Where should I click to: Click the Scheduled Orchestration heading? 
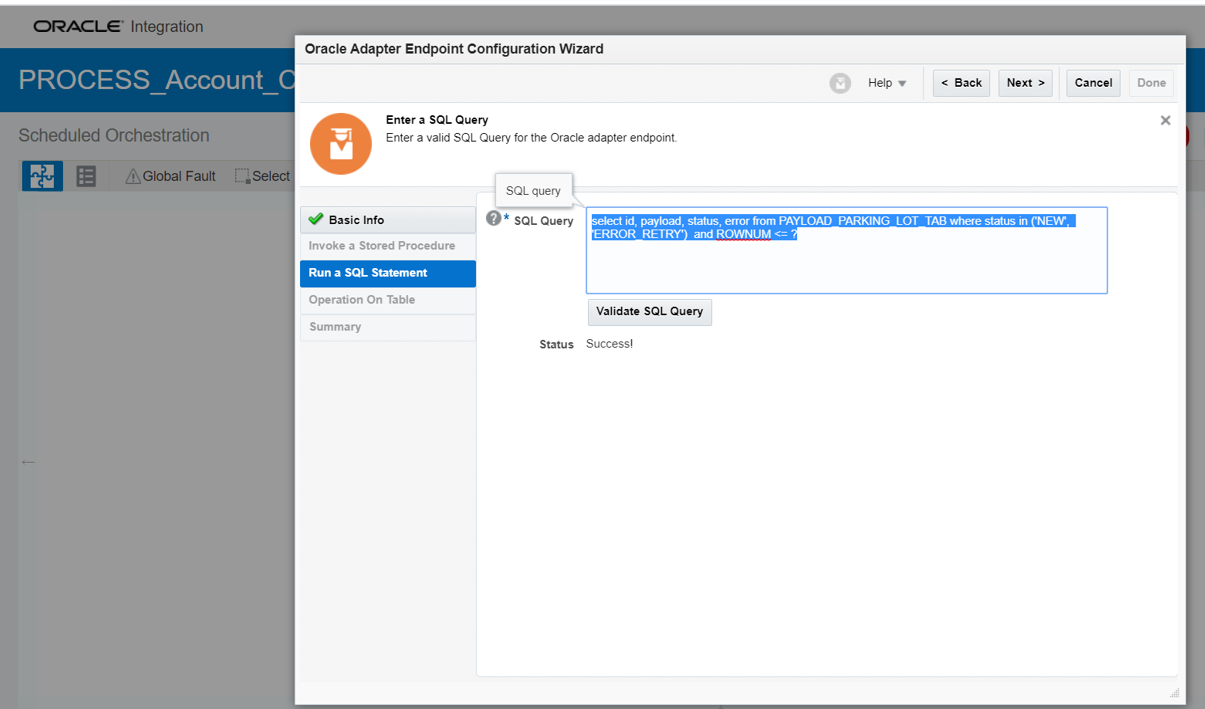point(114,136)
